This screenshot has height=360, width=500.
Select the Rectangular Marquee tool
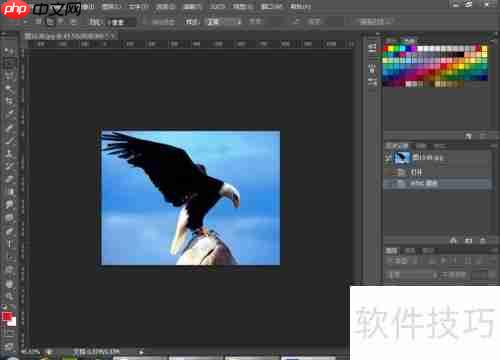click(9, 63)
